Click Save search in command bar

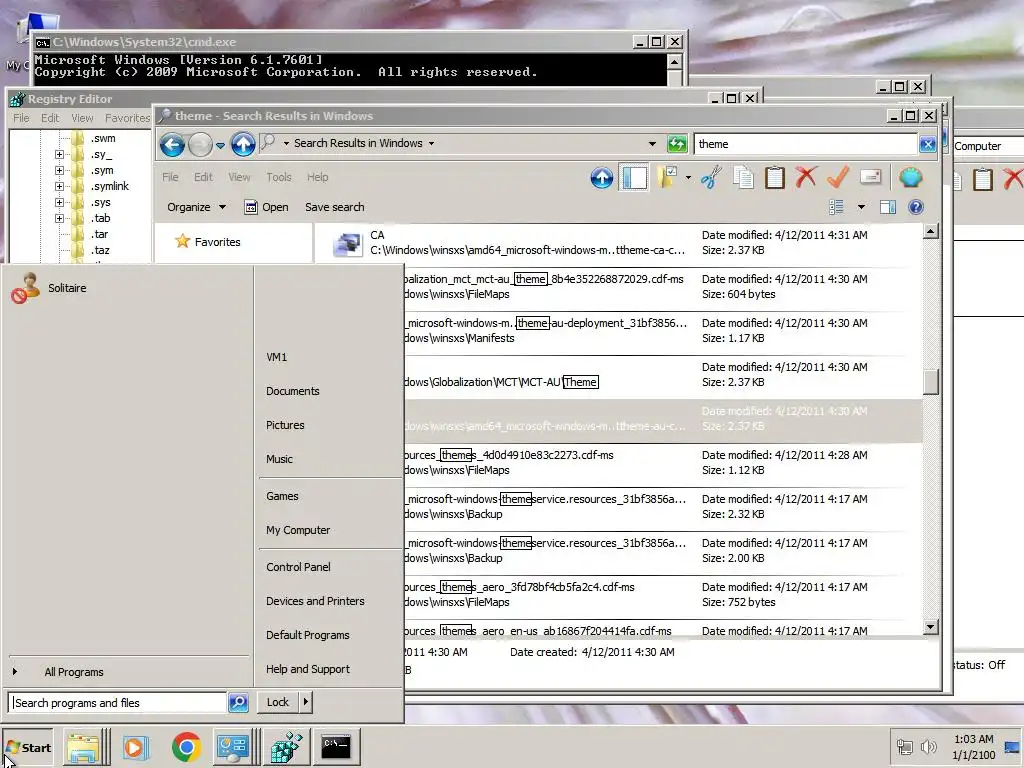coord(334,207)
